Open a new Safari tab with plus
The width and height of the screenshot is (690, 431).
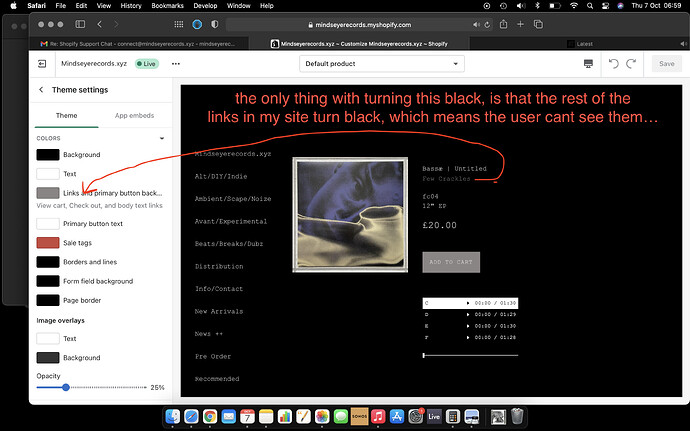point(520,24)
